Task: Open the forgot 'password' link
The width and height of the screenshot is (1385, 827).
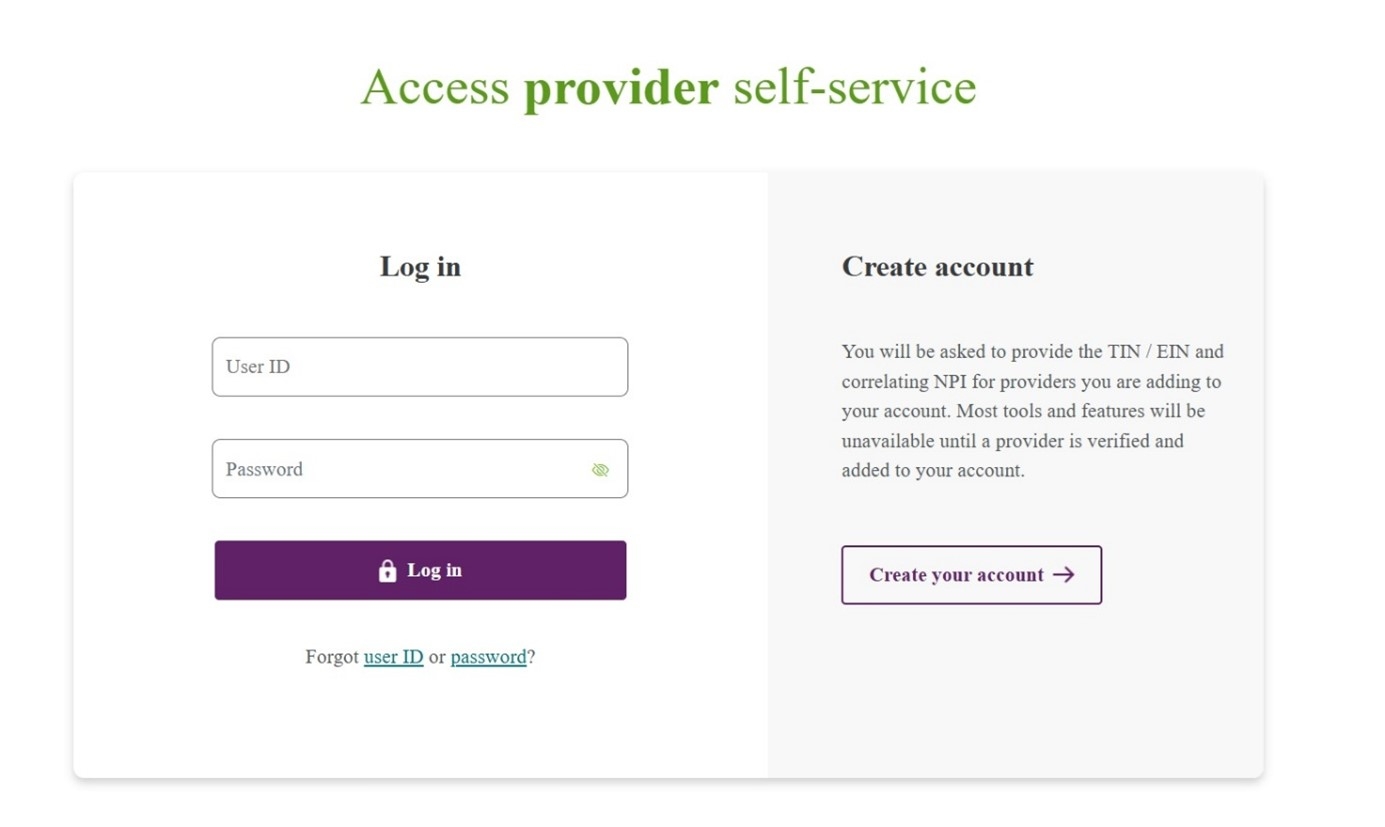Action: click(488, 657)
